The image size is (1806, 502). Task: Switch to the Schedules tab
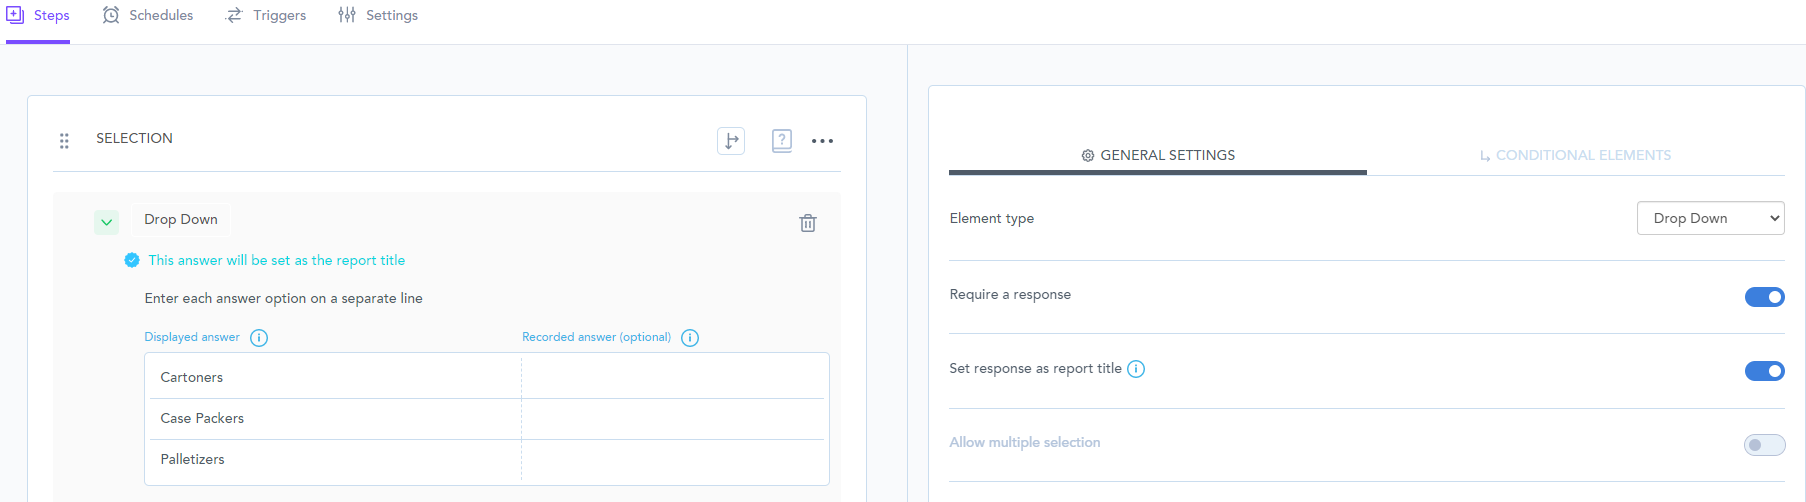click(148, 16)
